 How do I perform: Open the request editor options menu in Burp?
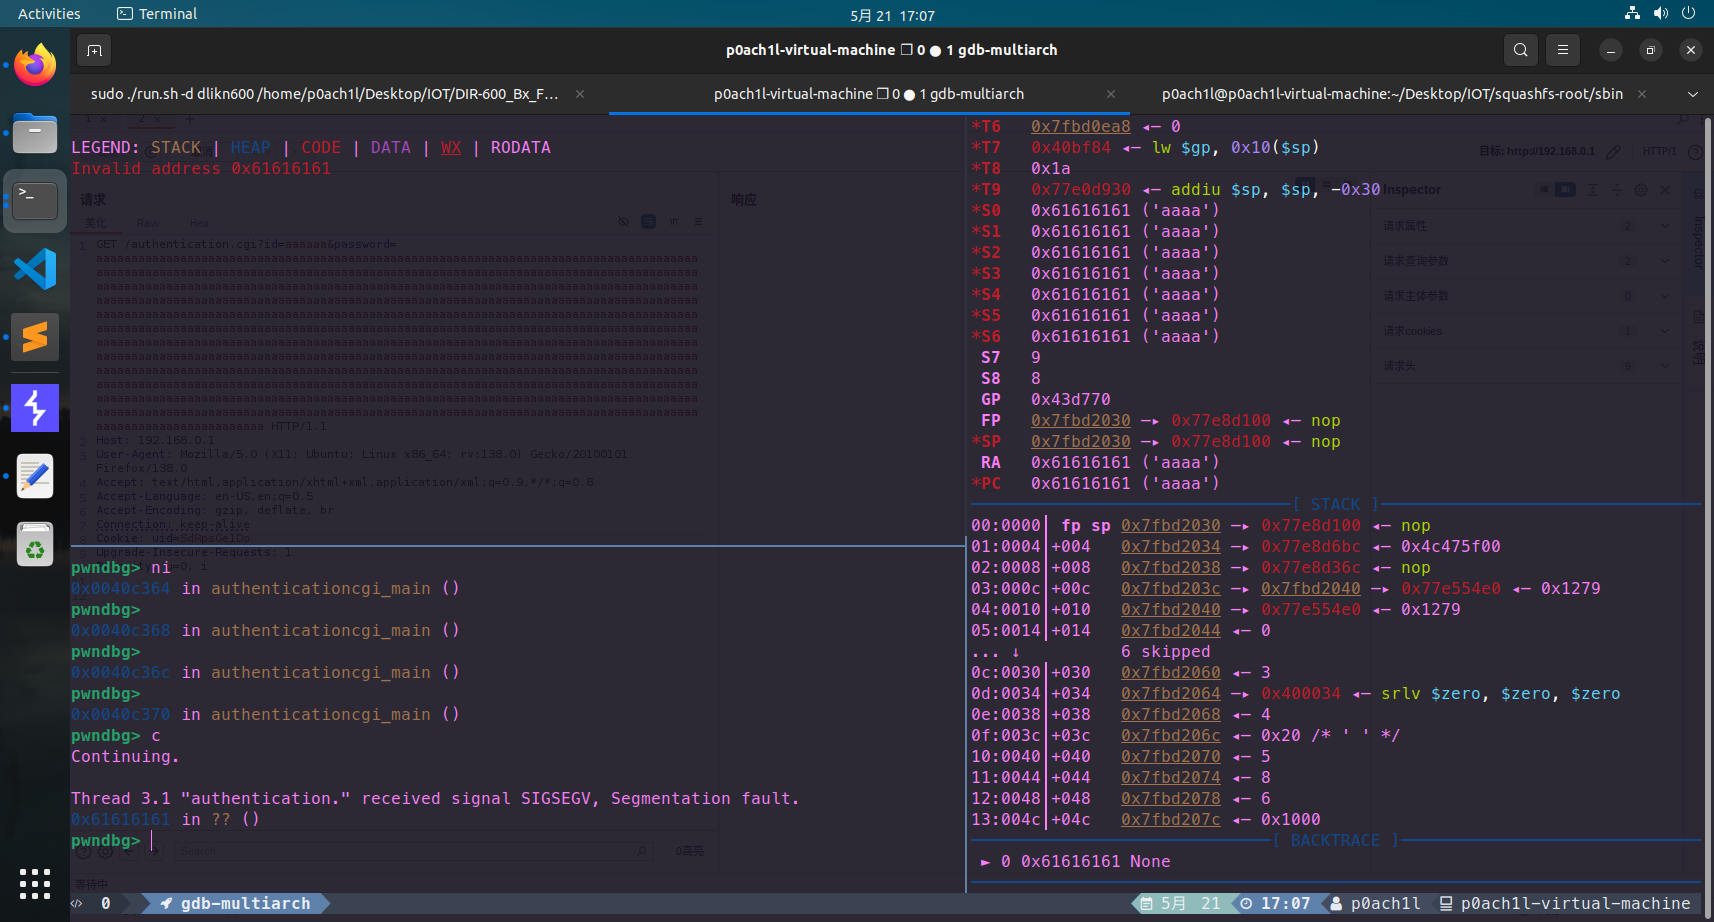698,222
